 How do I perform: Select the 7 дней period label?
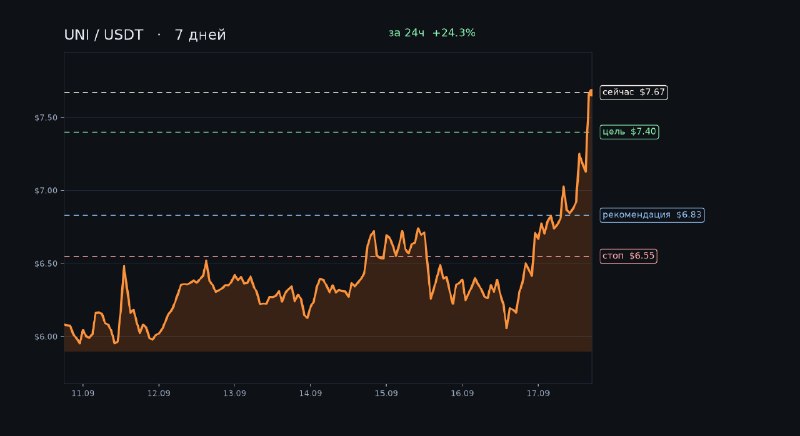(200, 35)
